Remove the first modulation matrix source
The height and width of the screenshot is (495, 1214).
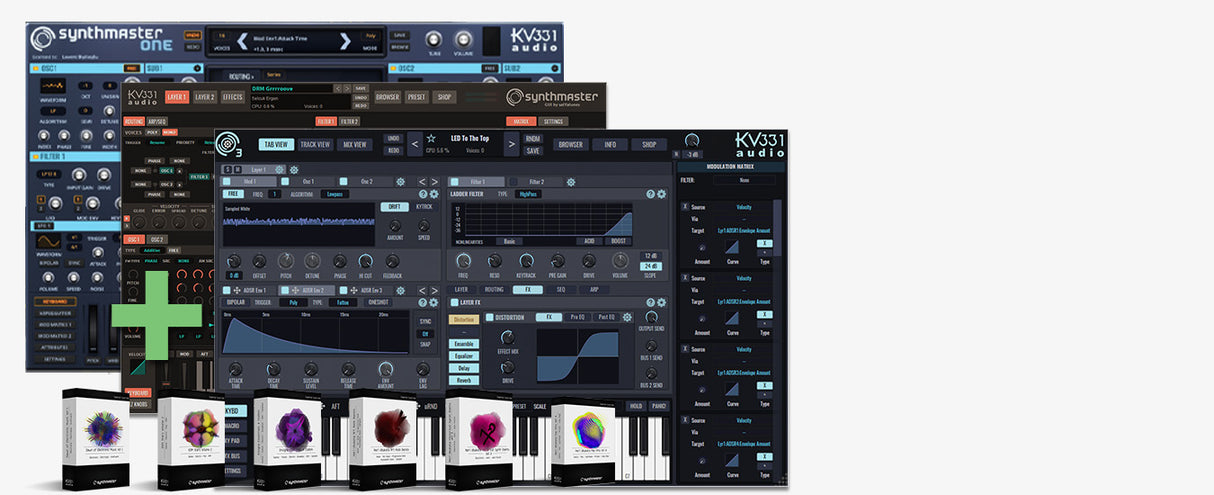click(x=684, y=206)
